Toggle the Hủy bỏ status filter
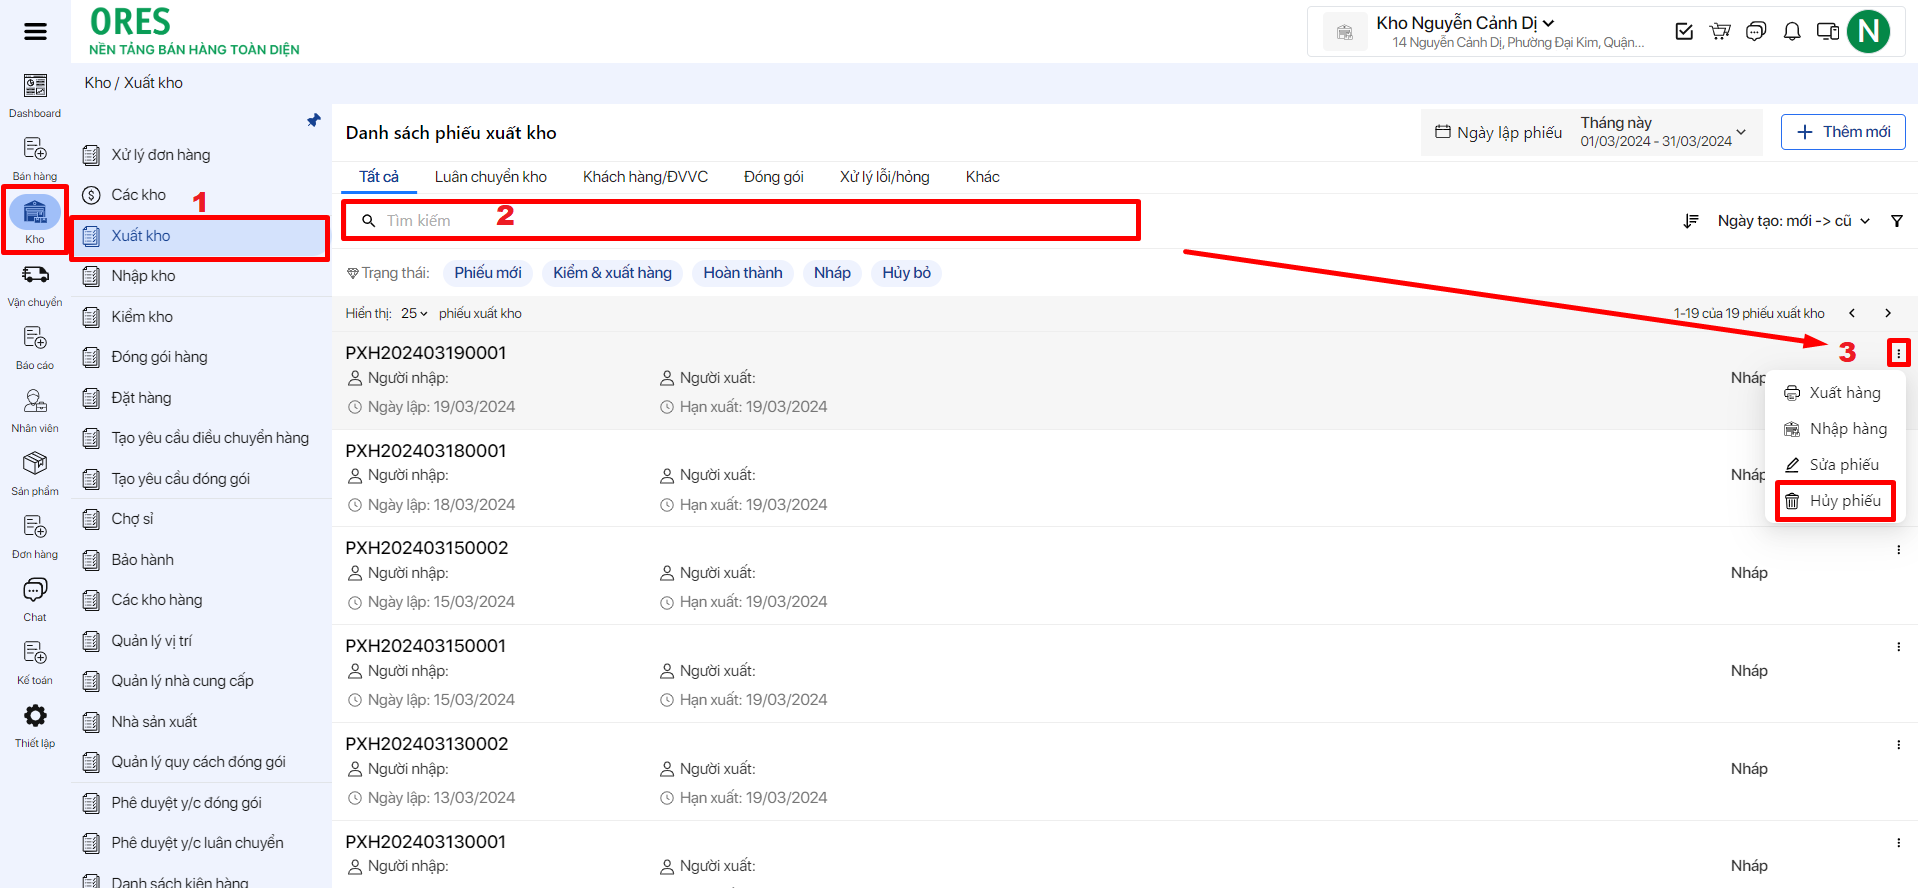 [906, 273]
